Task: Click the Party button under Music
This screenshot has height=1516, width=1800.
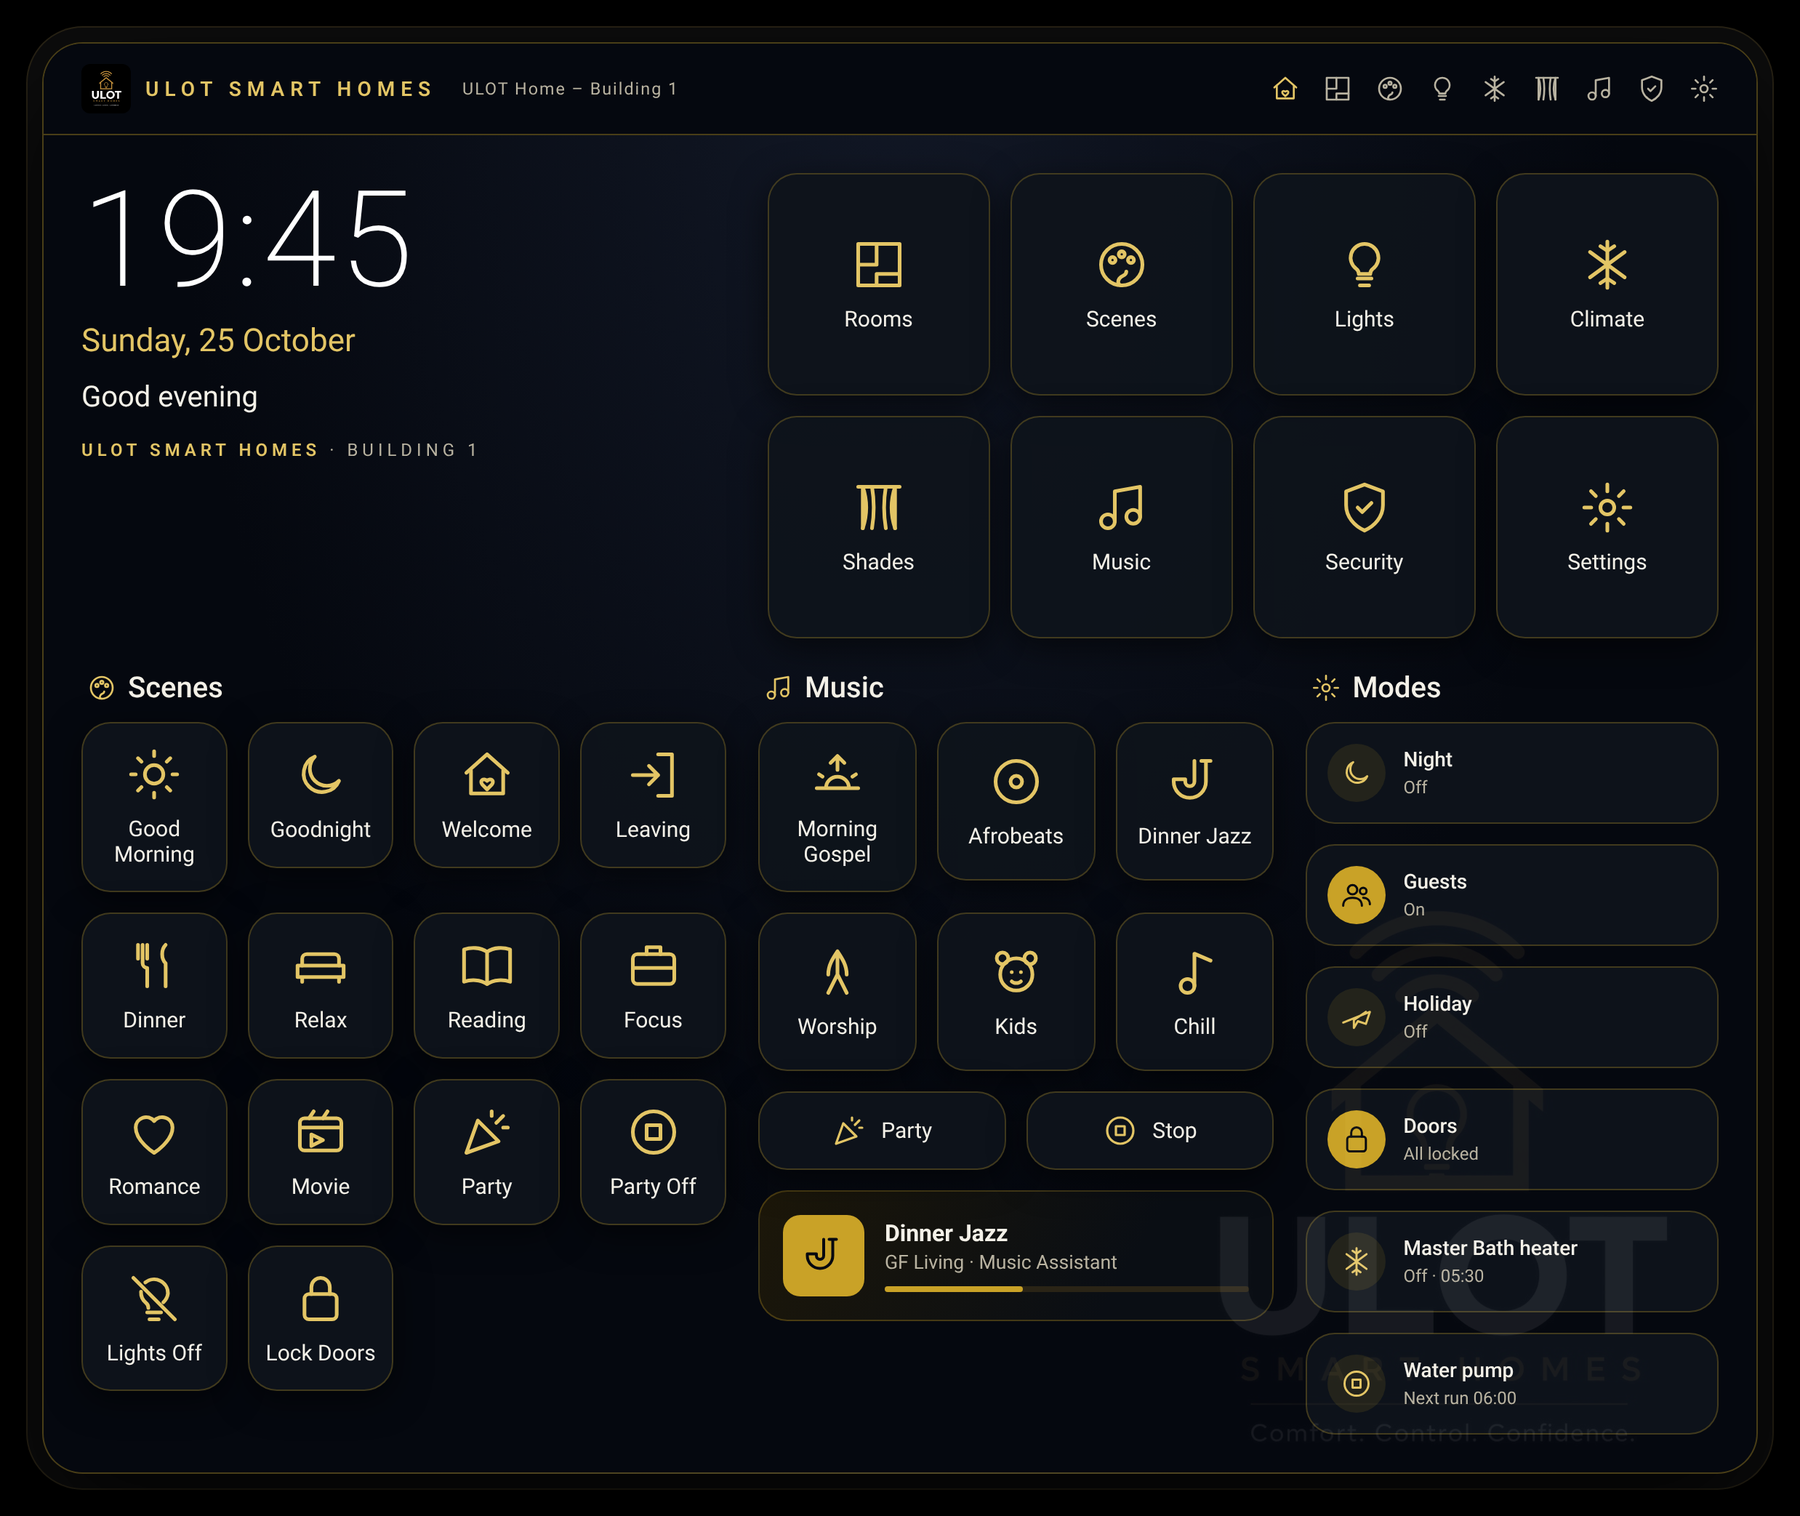Action: pyautogui.click(x=882, y=1130)
